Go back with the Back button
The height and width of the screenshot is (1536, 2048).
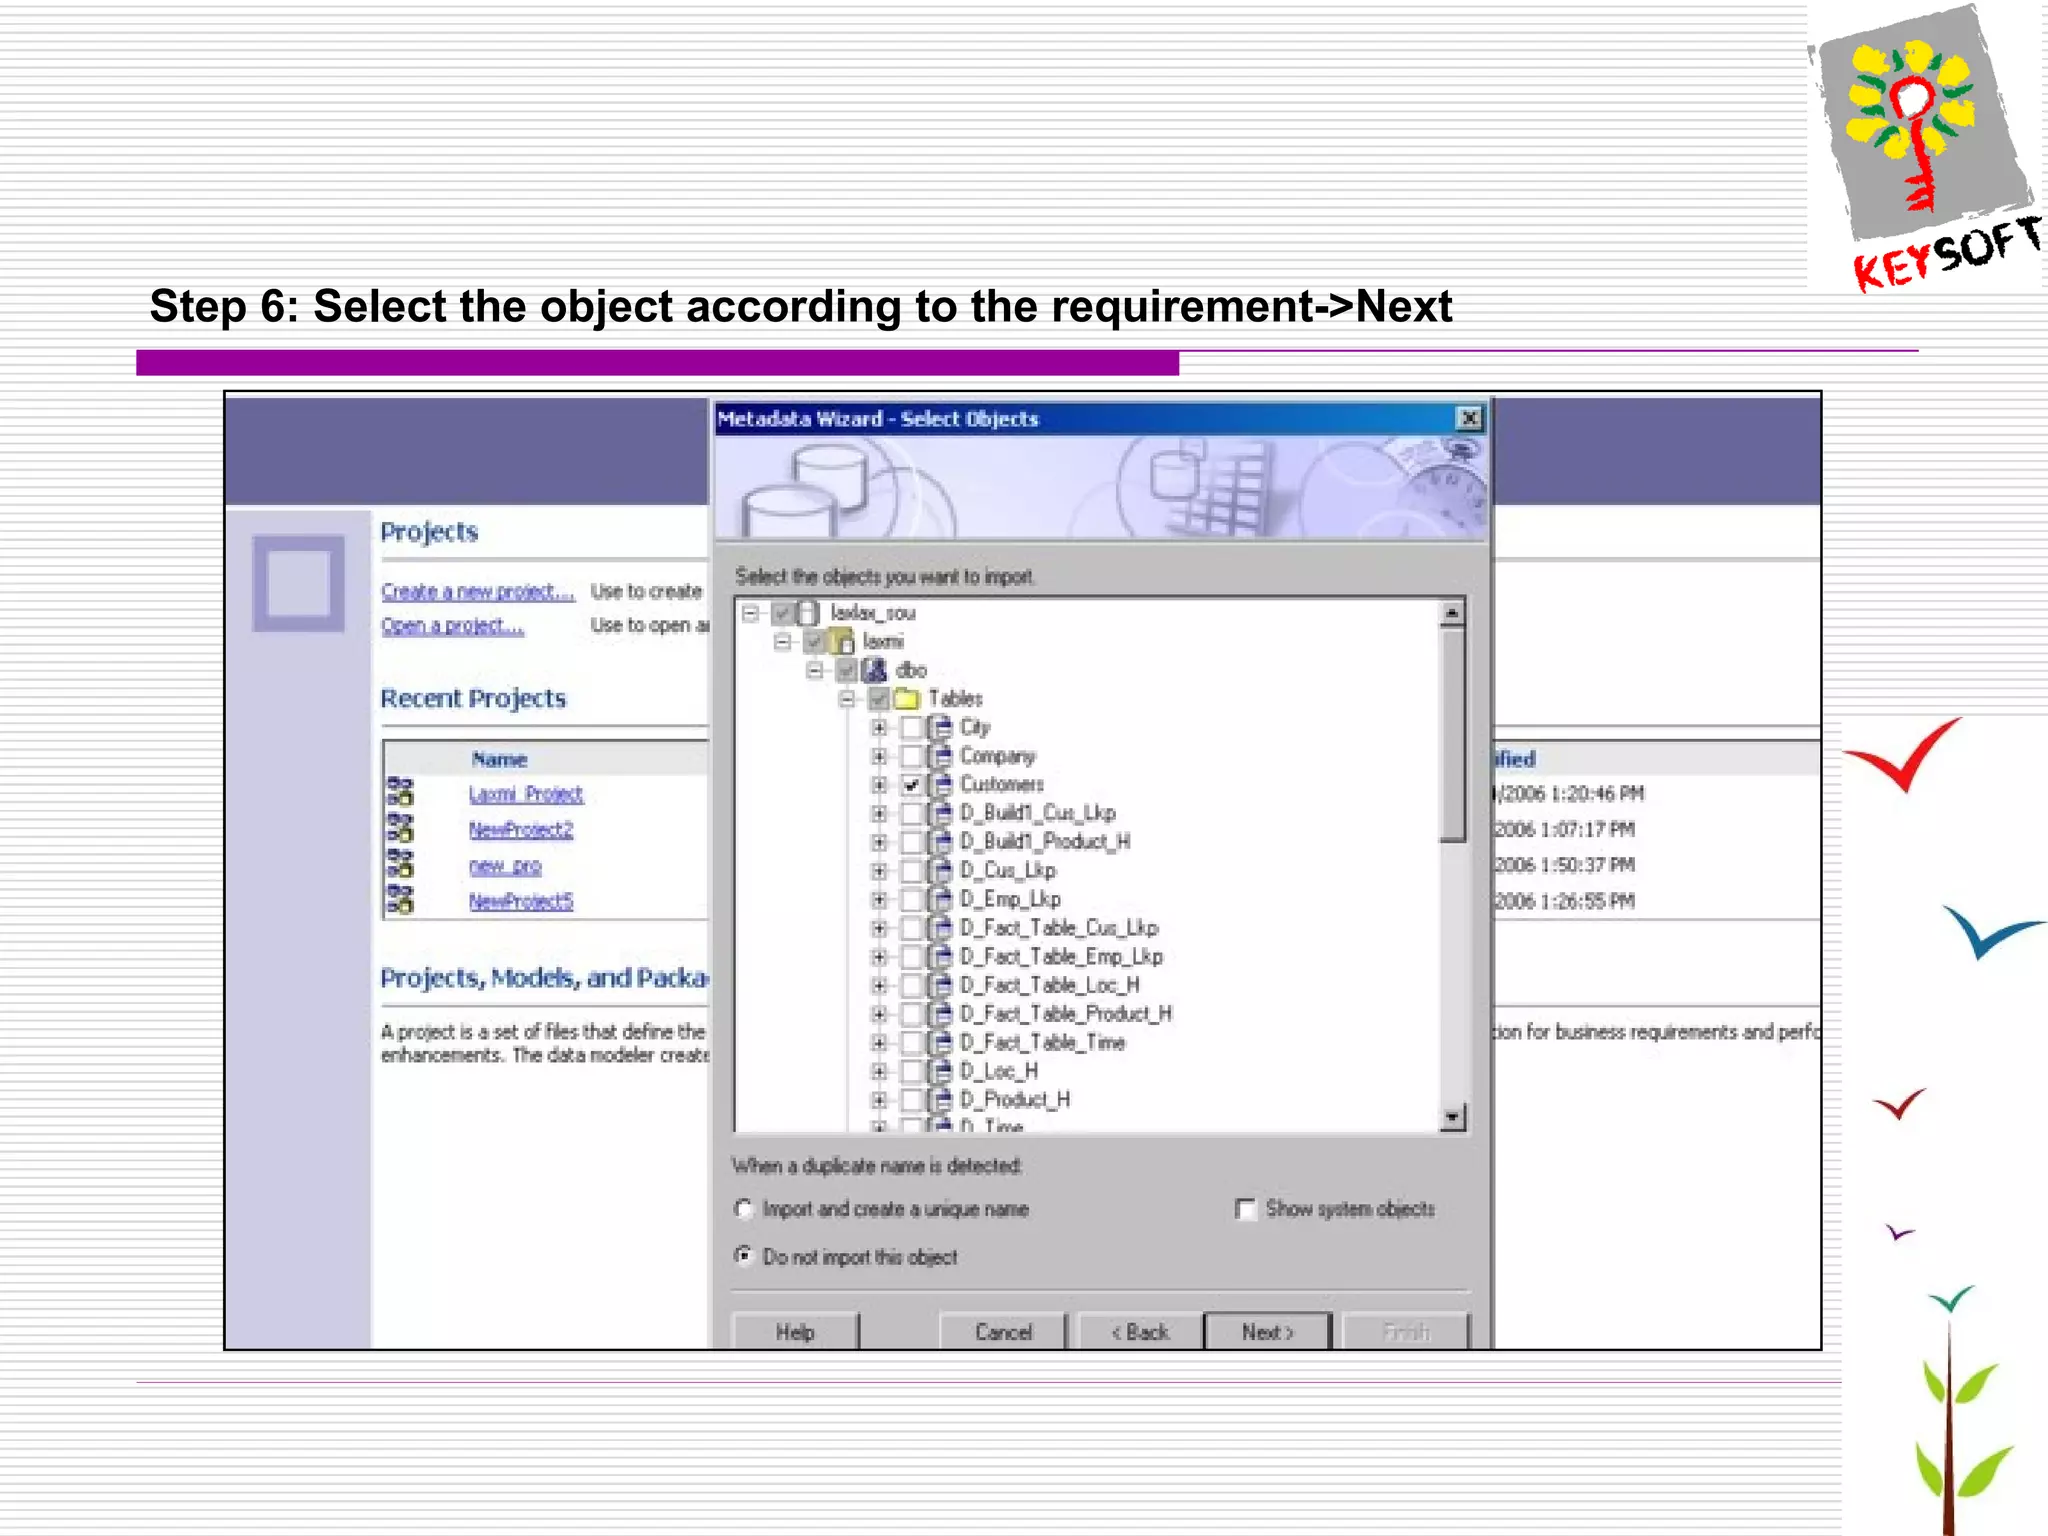(x=1140, y=1332)
